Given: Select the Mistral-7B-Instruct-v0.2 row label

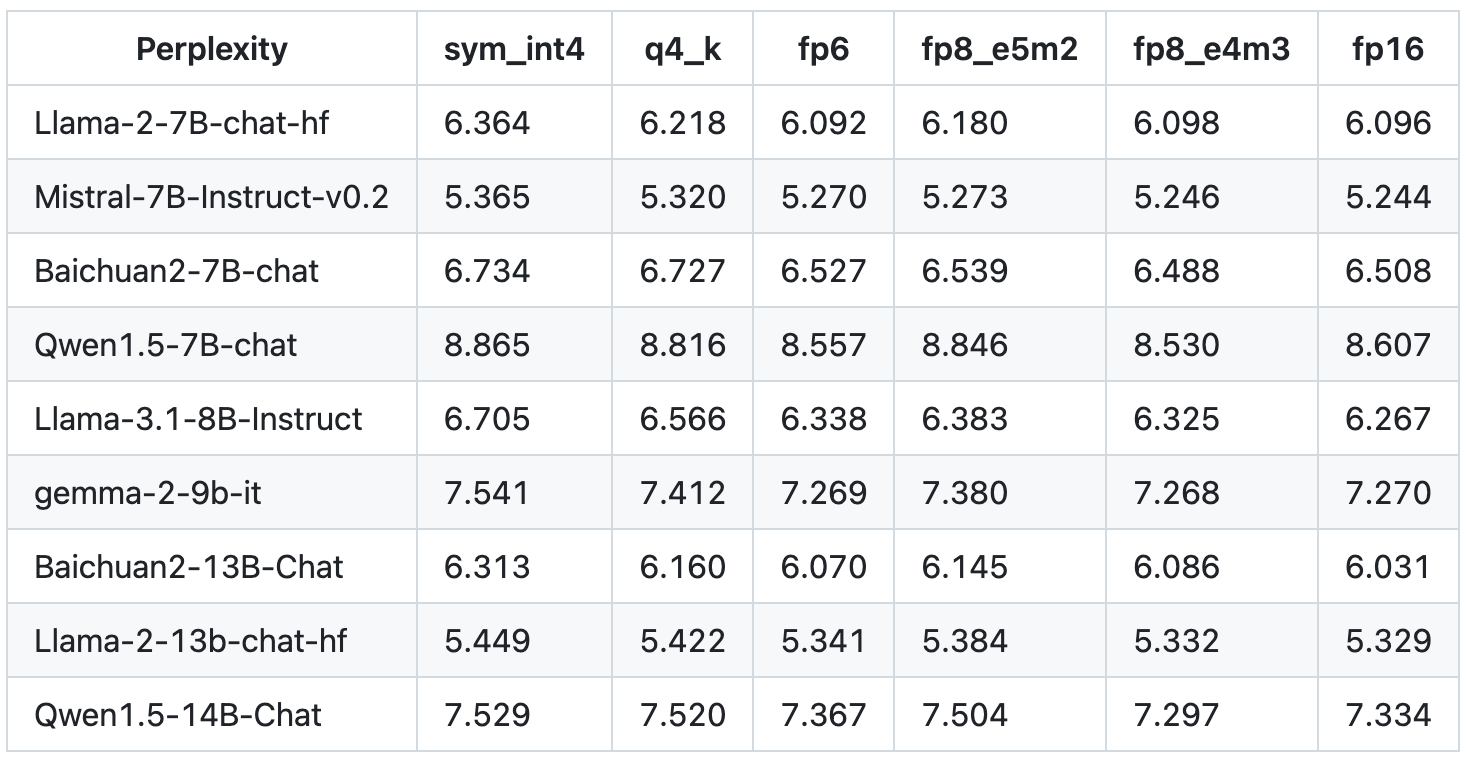Looking at the screenshot, I should pos(211,197).
